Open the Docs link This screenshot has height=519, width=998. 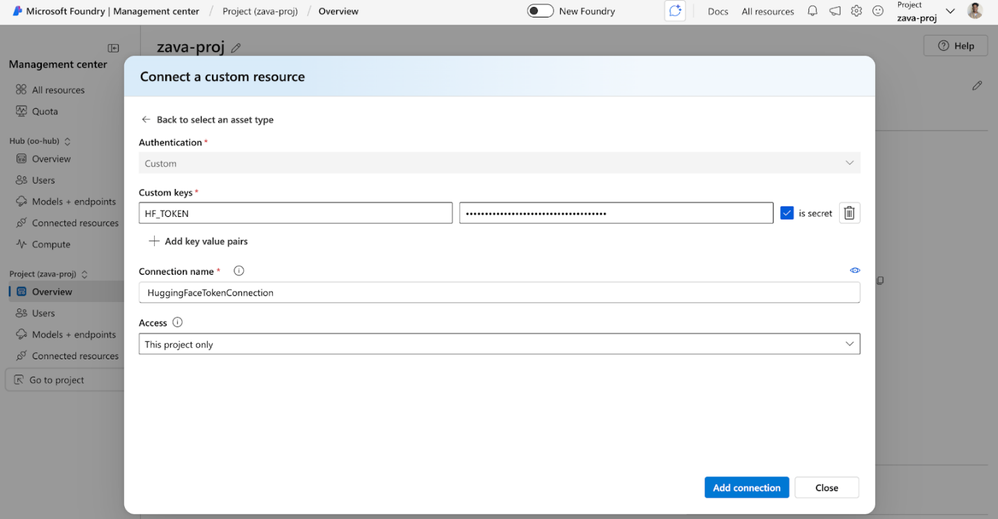click(718, 11)
